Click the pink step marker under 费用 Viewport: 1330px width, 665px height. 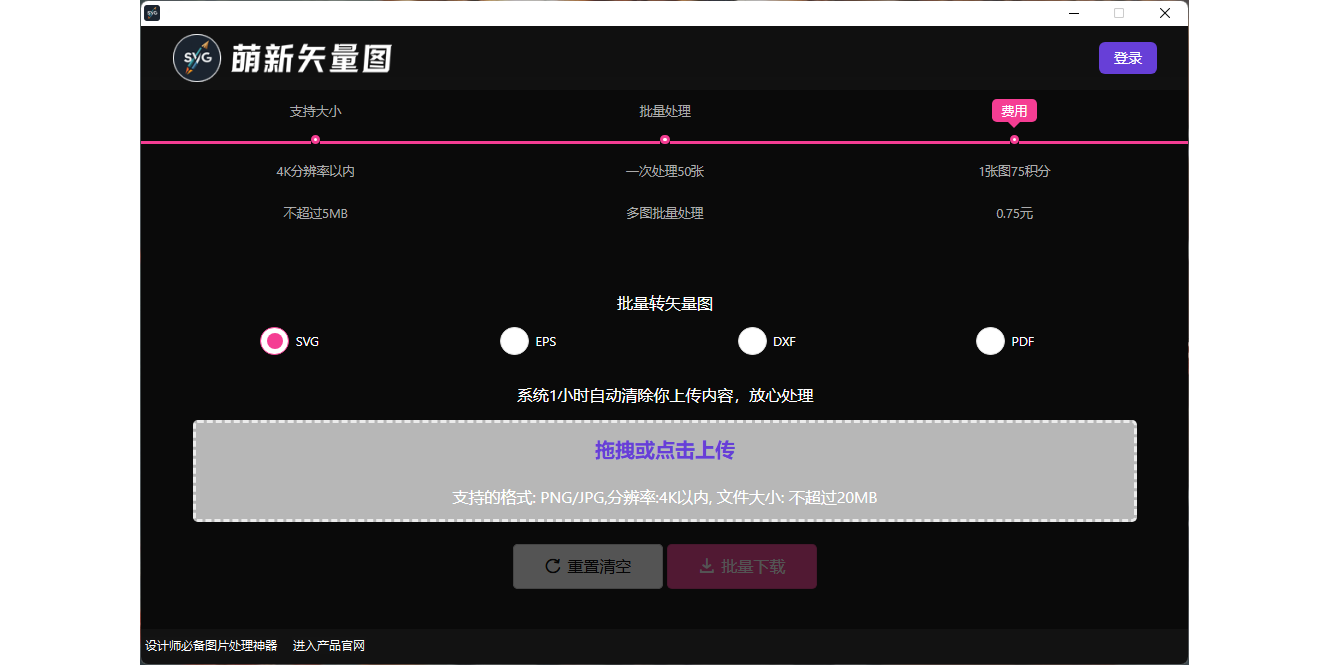(1014, 140)
